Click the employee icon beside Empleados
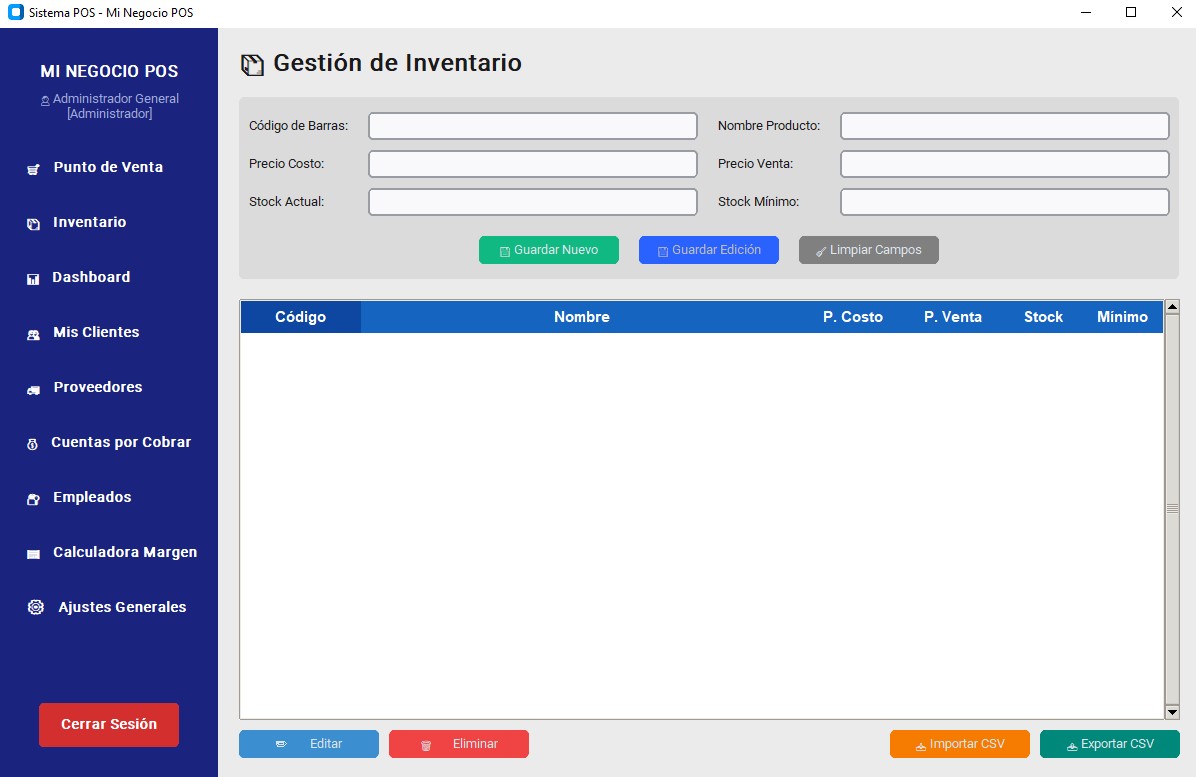The image size is (1196, 777). coord(34,499)
